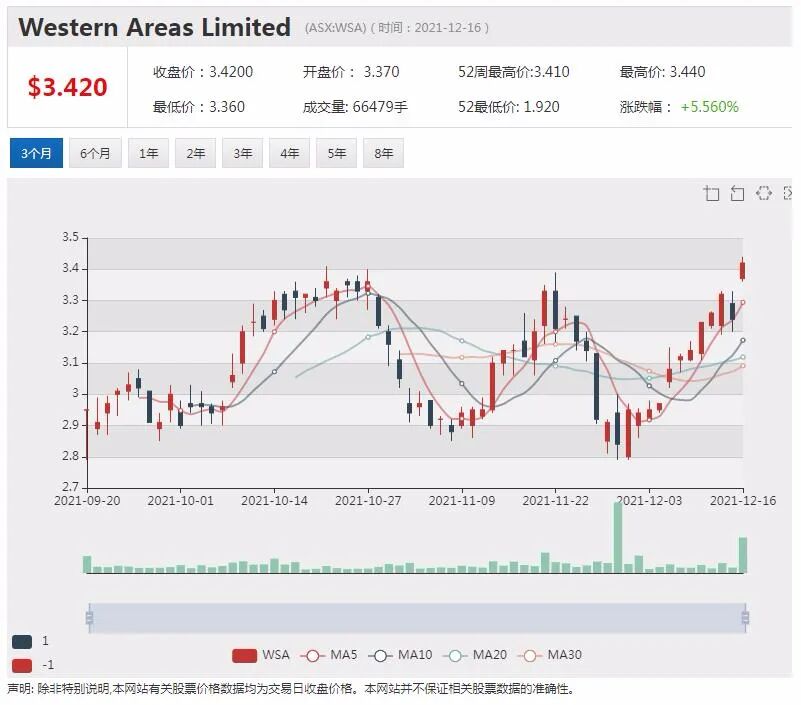Click the 最低价：3.360 value

199,107
